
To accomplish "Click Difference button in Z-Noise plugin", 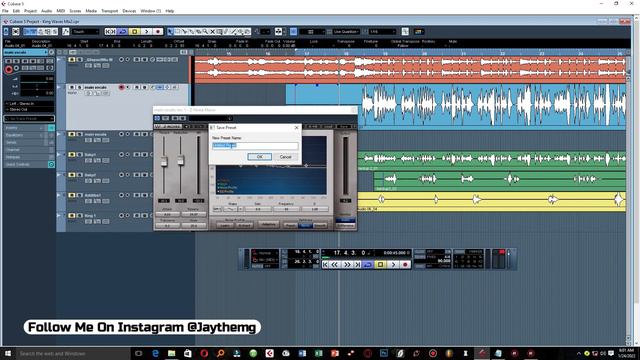I will [345, 225].
